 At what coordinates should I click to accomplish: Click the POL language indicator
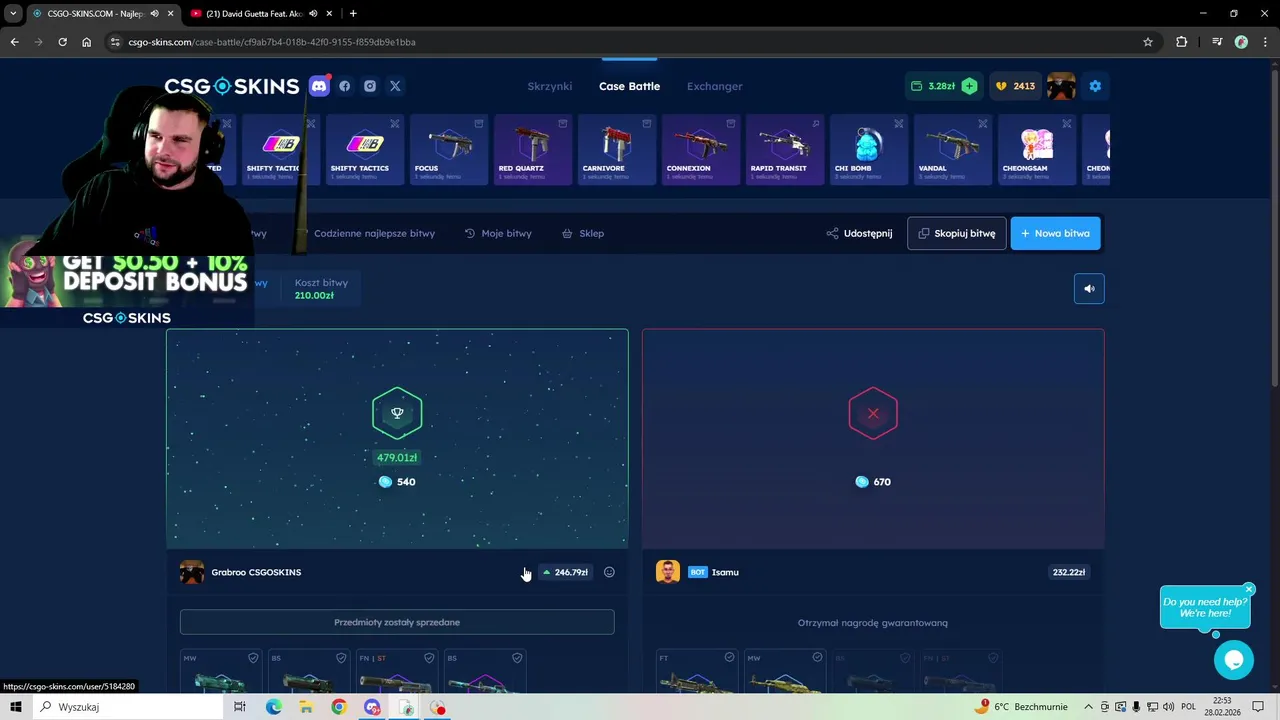click(x=1189, y=707)
